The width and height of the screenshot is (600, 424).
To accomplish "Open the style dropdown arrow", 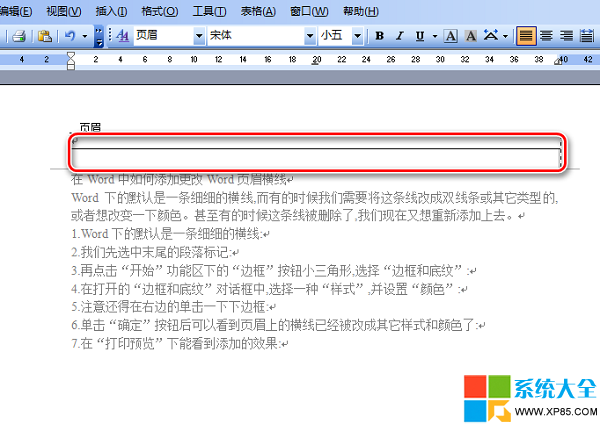I will tap(199, 36).
